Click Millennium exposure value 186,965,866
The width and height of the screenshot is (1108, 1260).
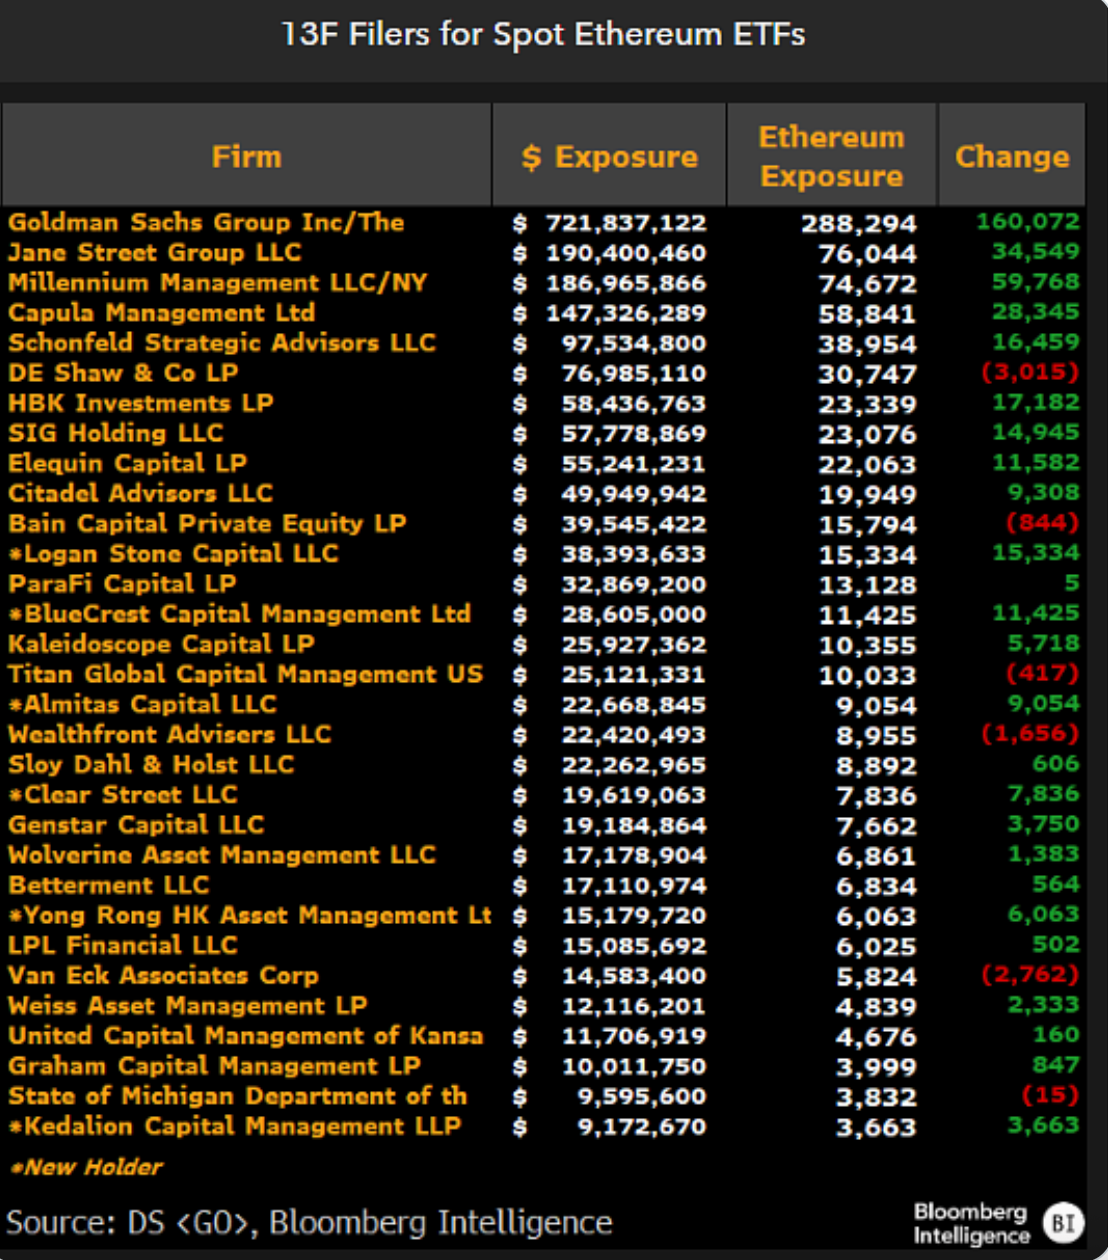626,283
